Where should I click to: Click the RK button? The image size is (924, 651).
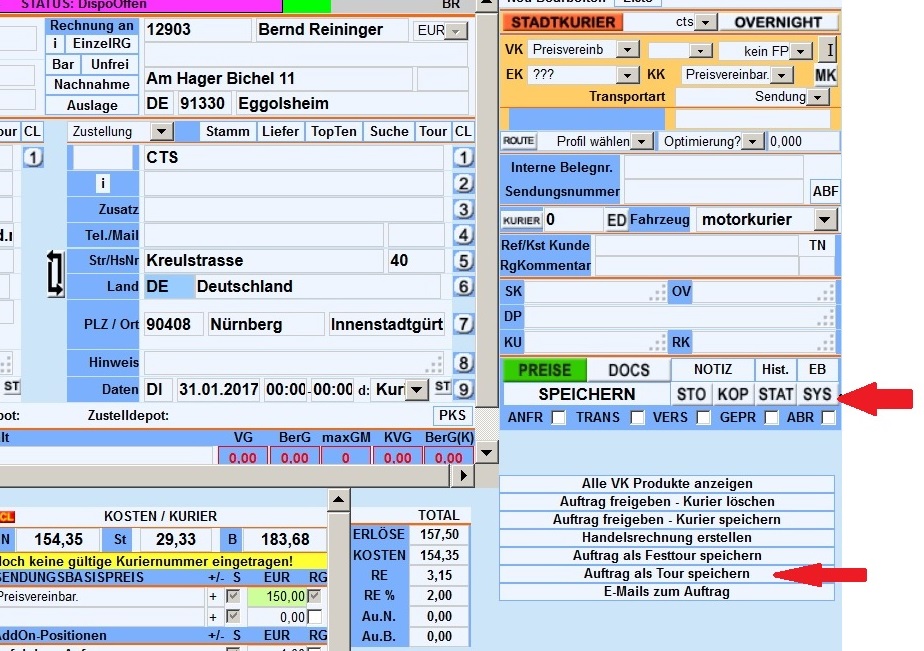[681, 342]
